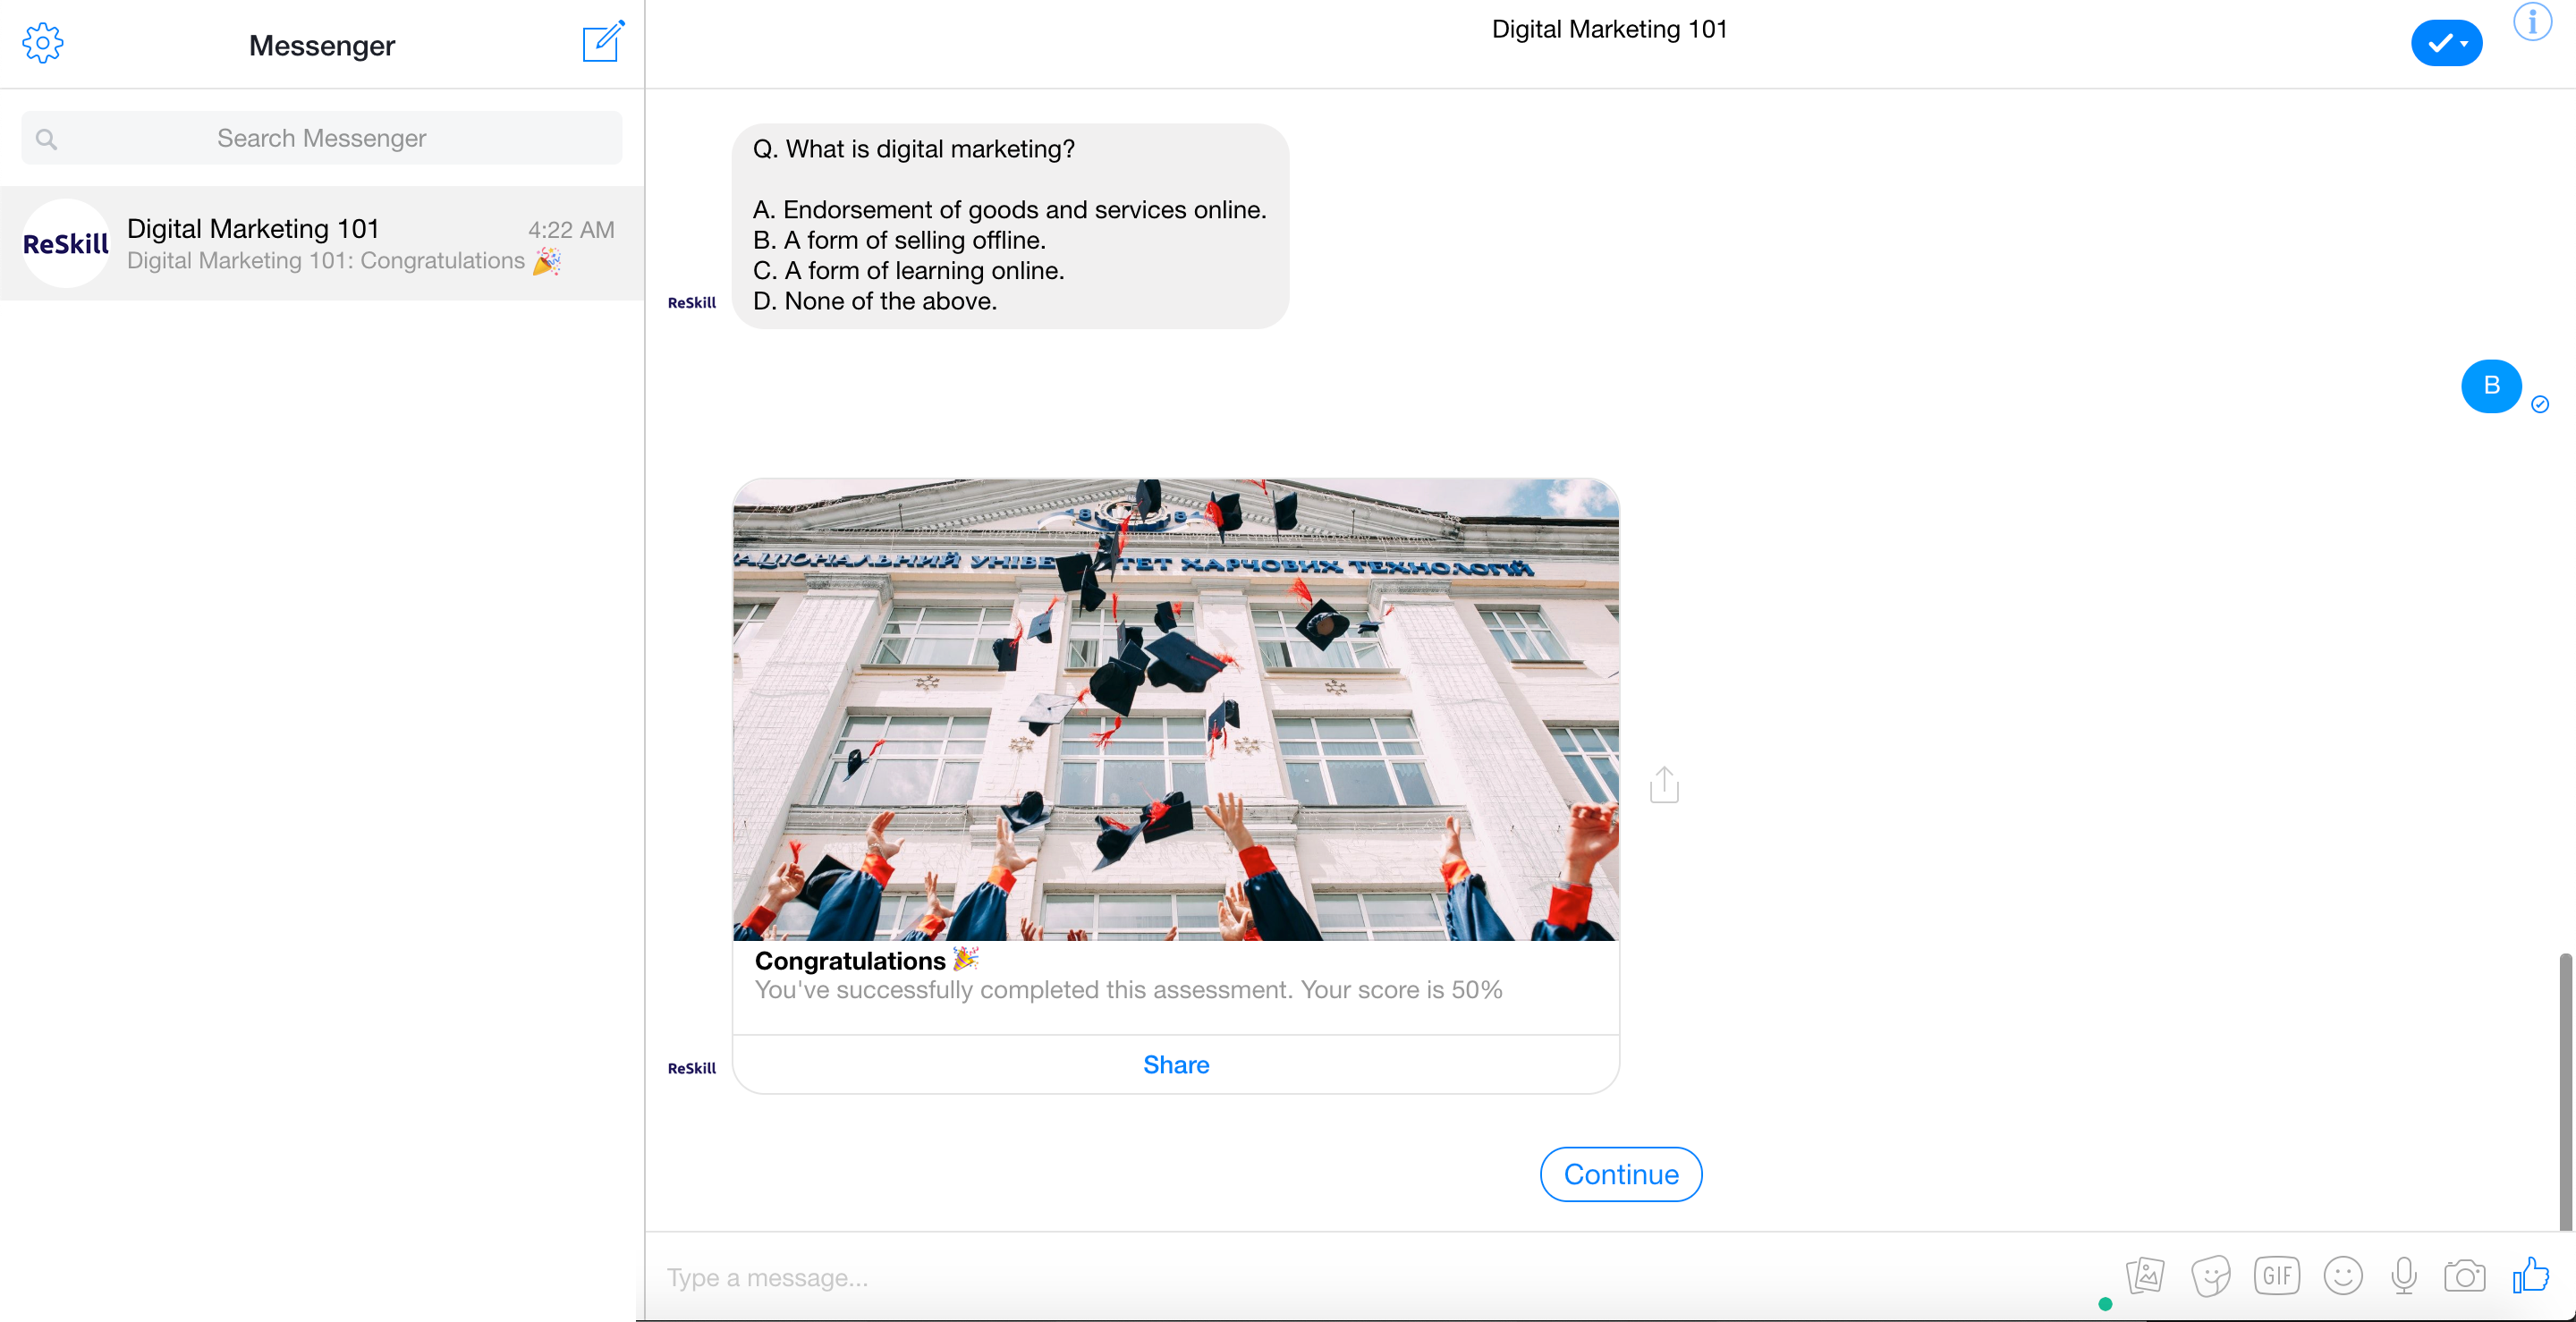This screenshot has width=2576, height=1322.
Task: Open the conversation info panel
Action: [2531, 22]
